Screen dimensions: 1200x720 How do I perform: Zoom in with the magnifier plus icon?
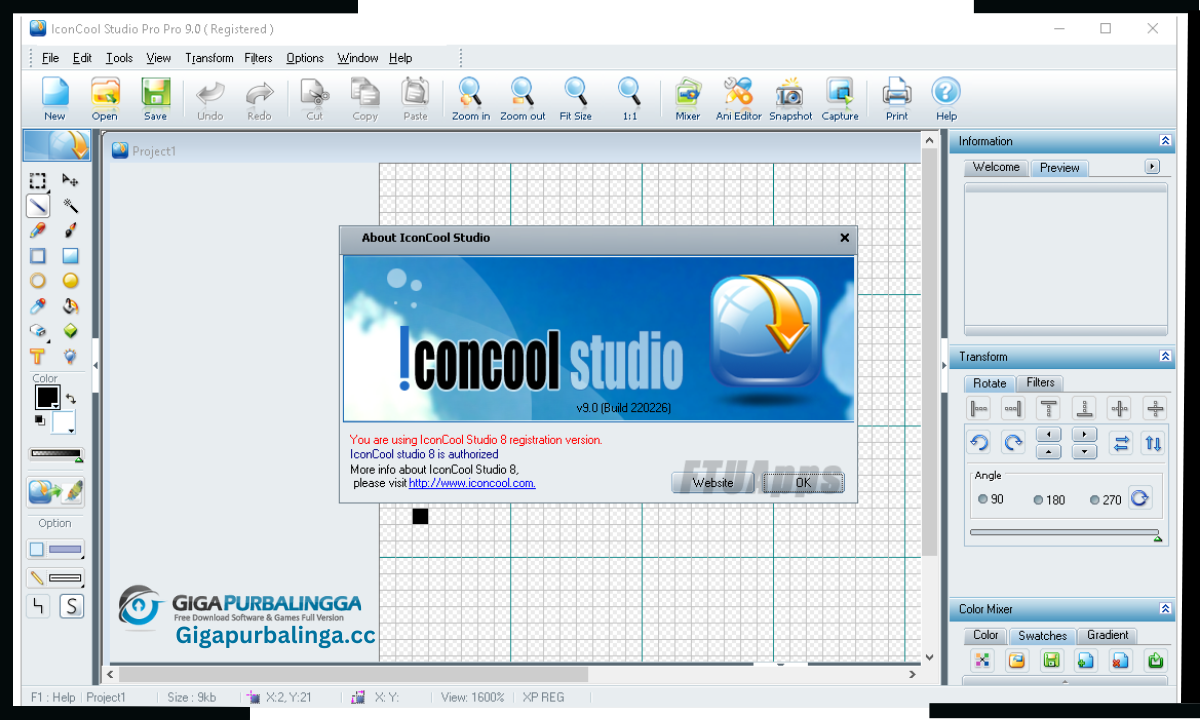471,98
